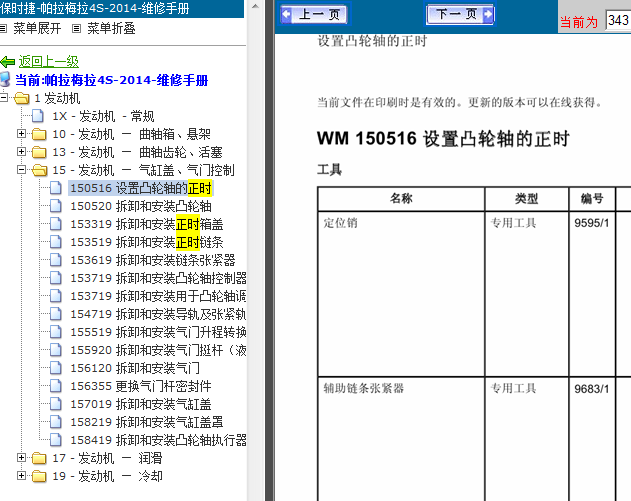Click page icon beside 158219 气缸盖罩

pos(56,422)
